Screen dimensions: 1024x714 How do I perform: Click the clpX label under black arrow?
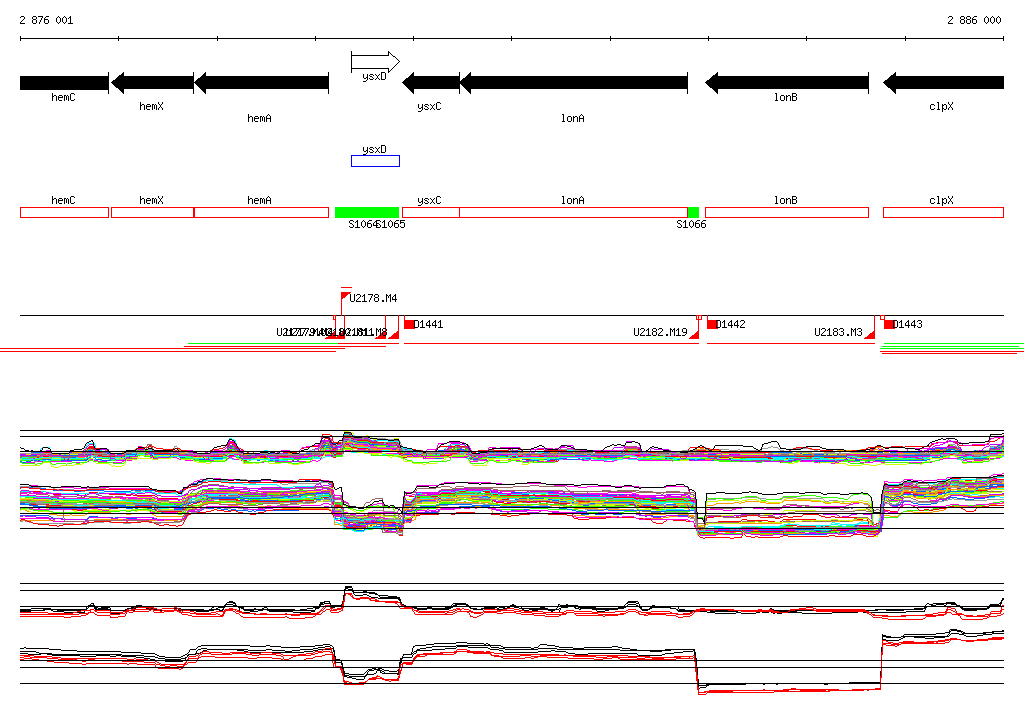click(941, 106)
